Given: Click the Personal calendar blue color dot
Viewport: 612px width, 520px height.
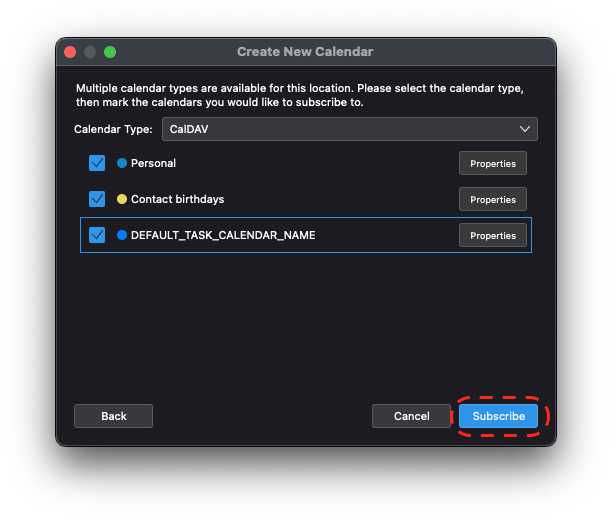Looking at the screenshot, I should pos(122,163).
